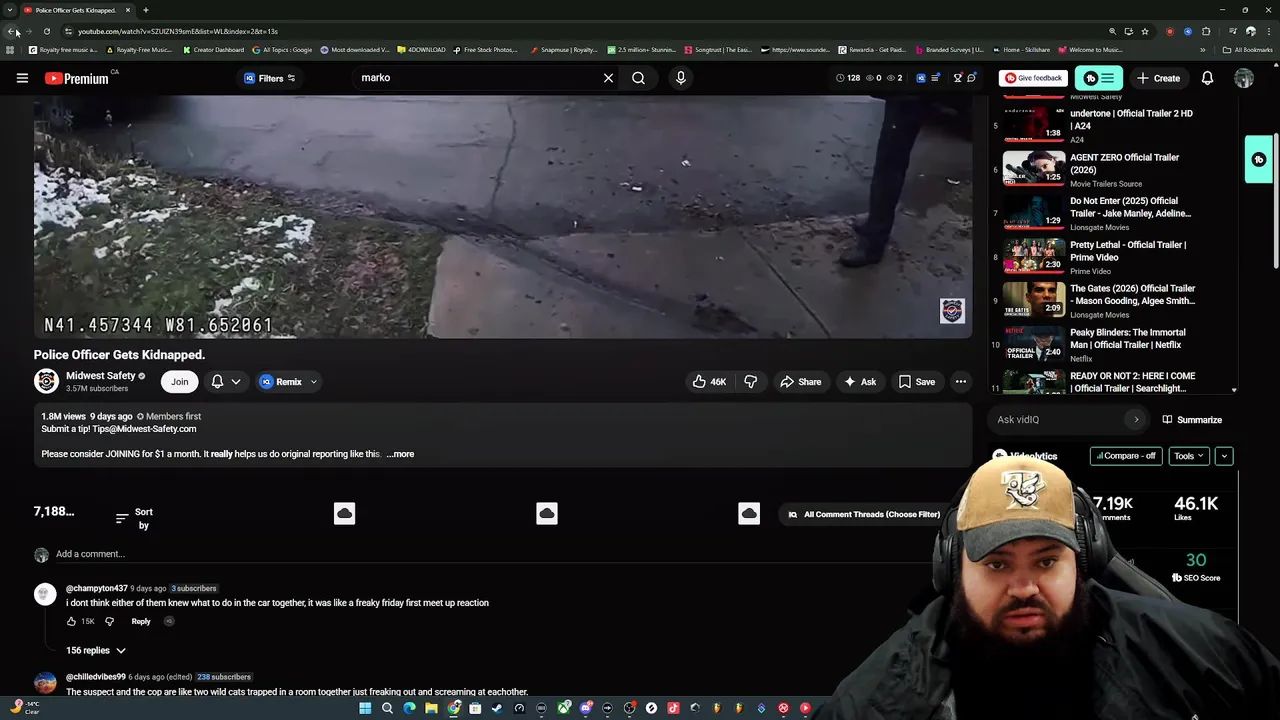Open Do Not Enter (2025) trailer
1280x720 pixels.
pos(1130,207)
